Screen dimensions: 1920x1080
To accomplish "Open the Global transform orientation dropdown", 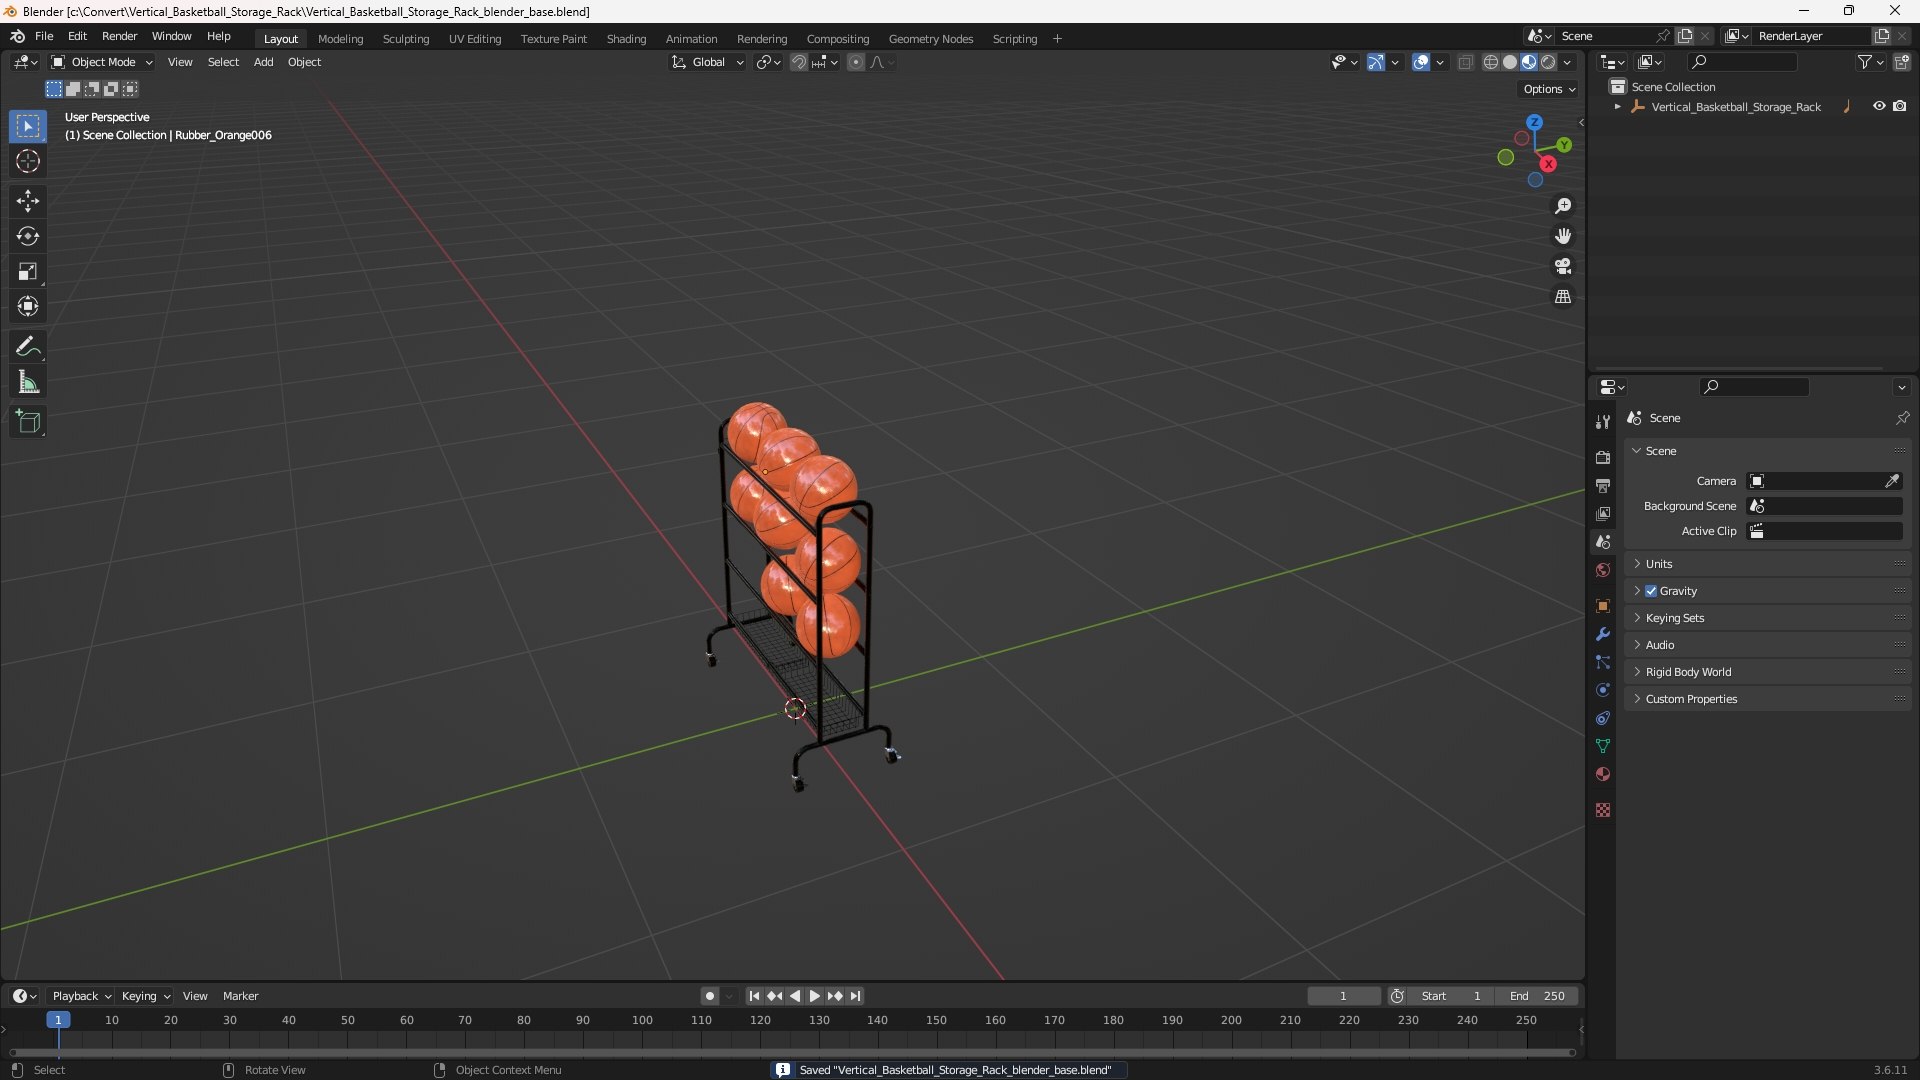I will tap(708, 62).
